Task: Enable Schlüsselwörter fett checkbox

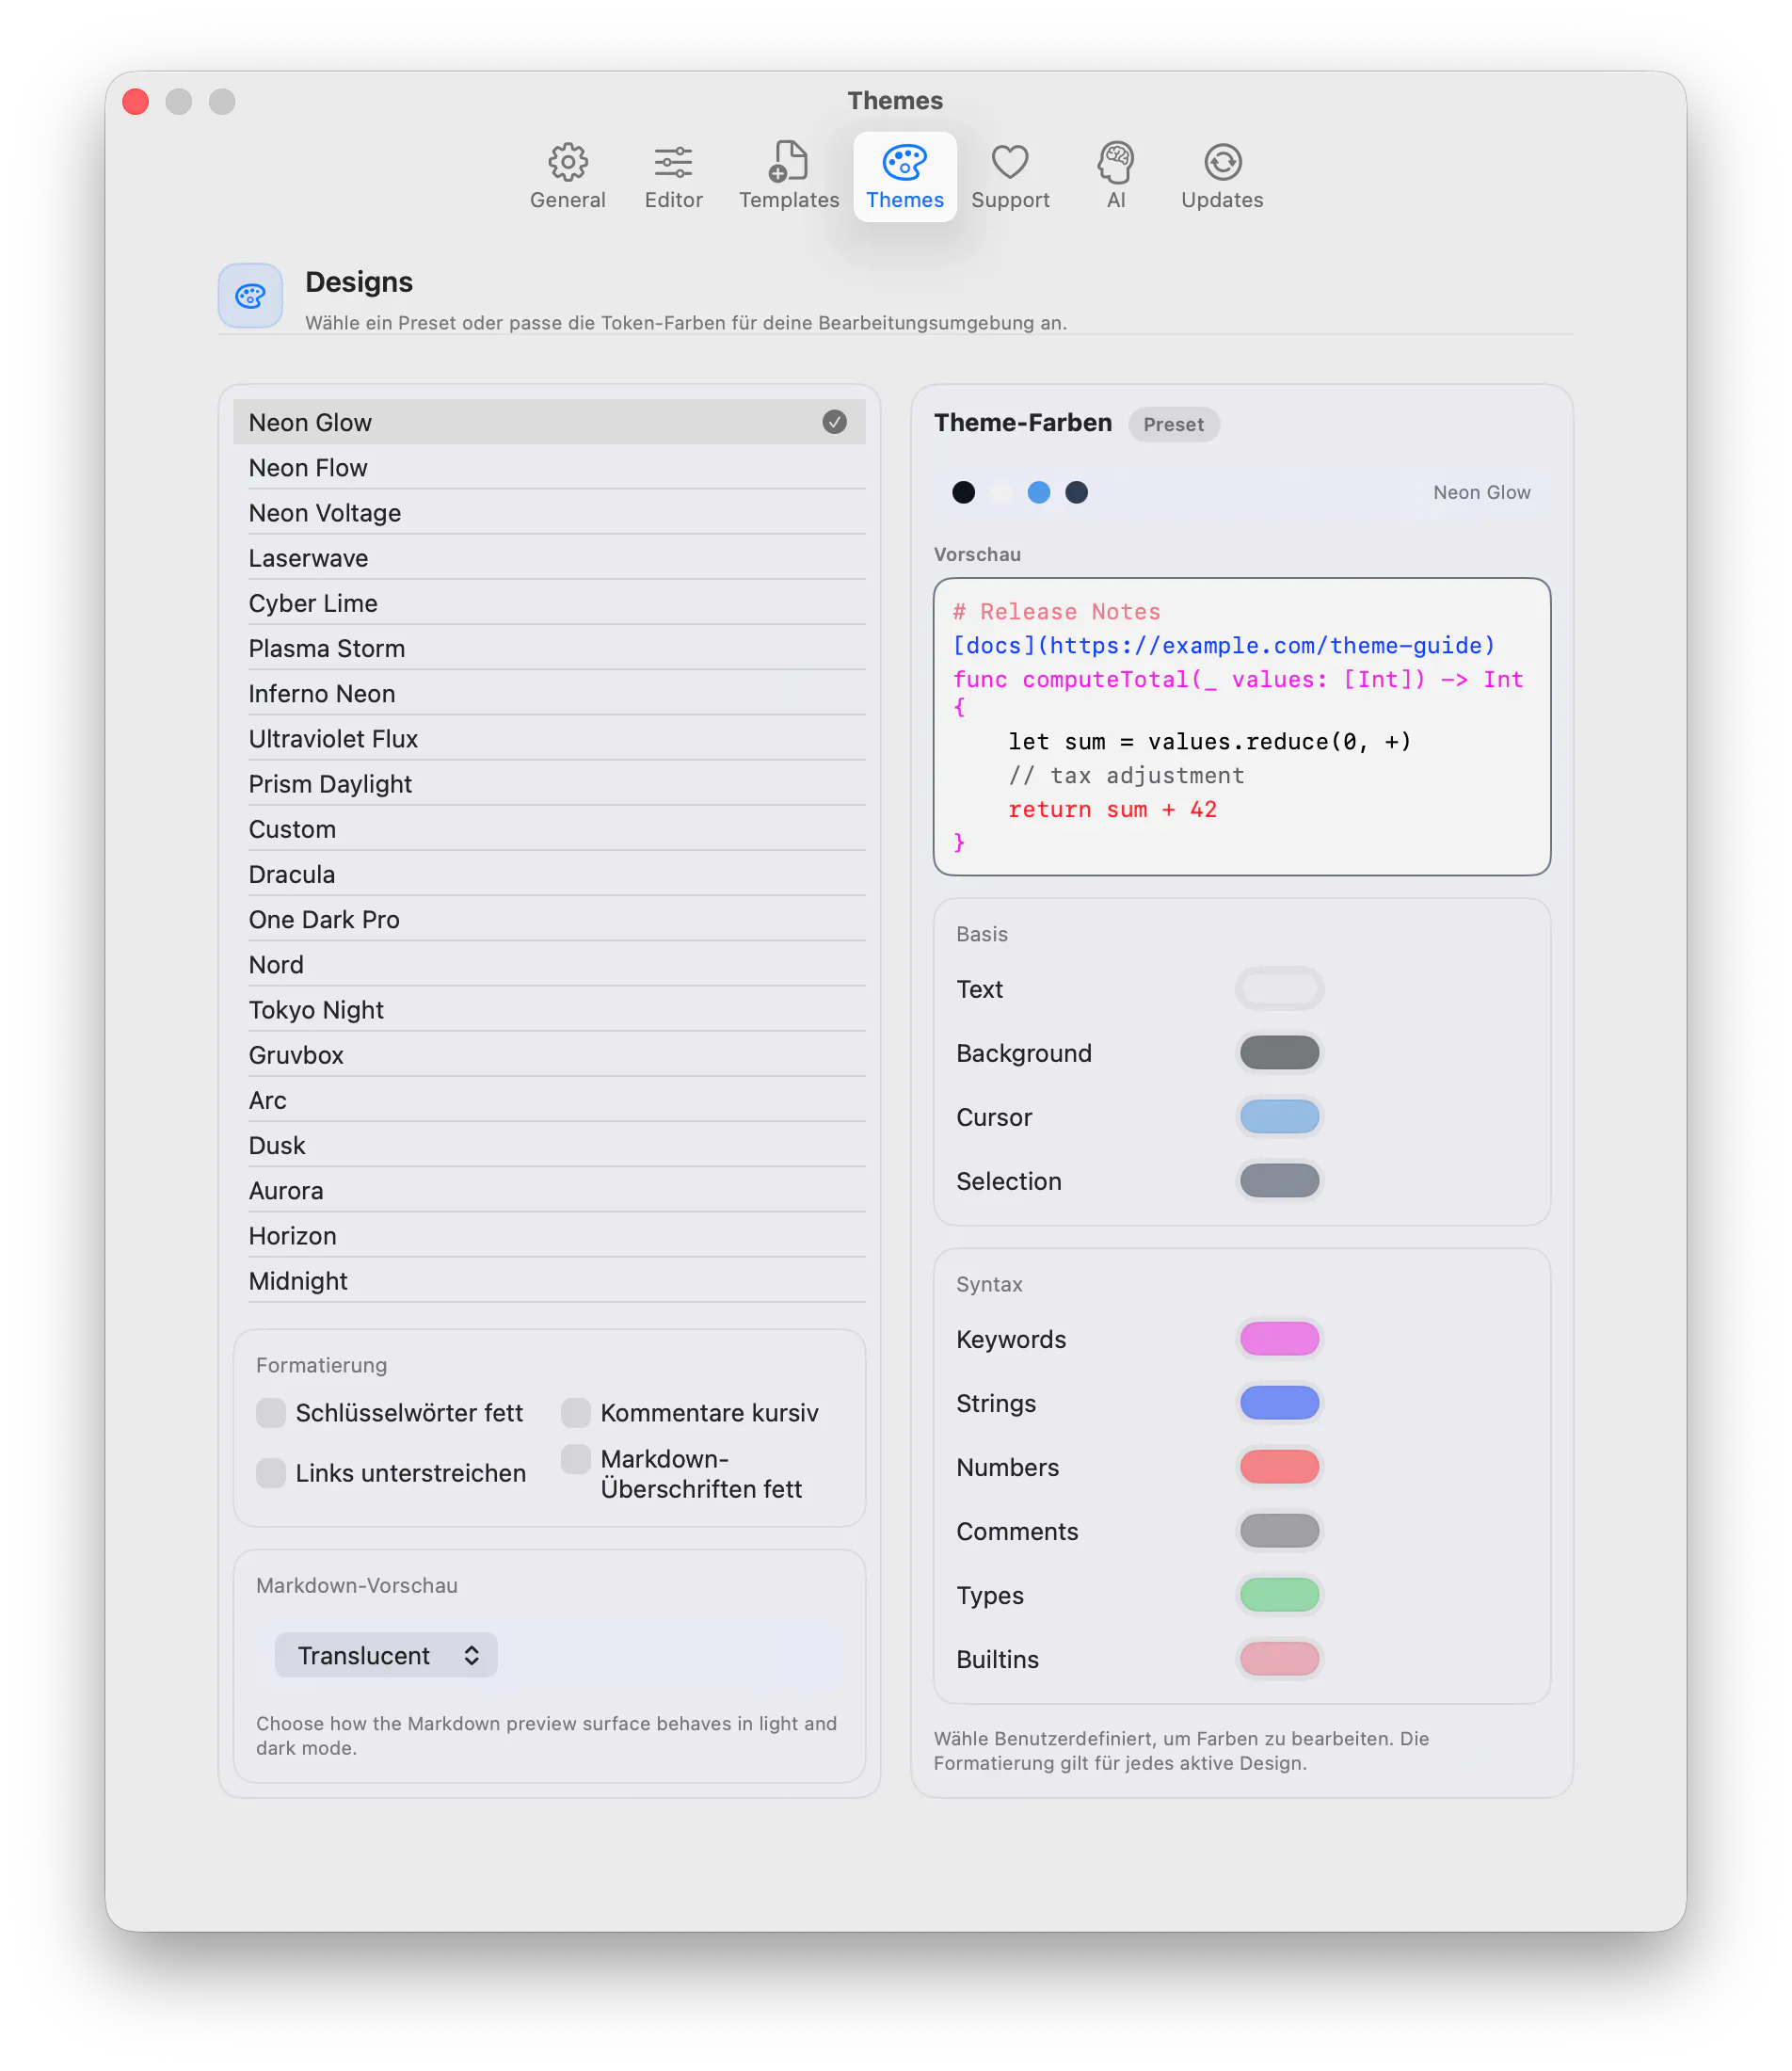Action: point(271,1412)
